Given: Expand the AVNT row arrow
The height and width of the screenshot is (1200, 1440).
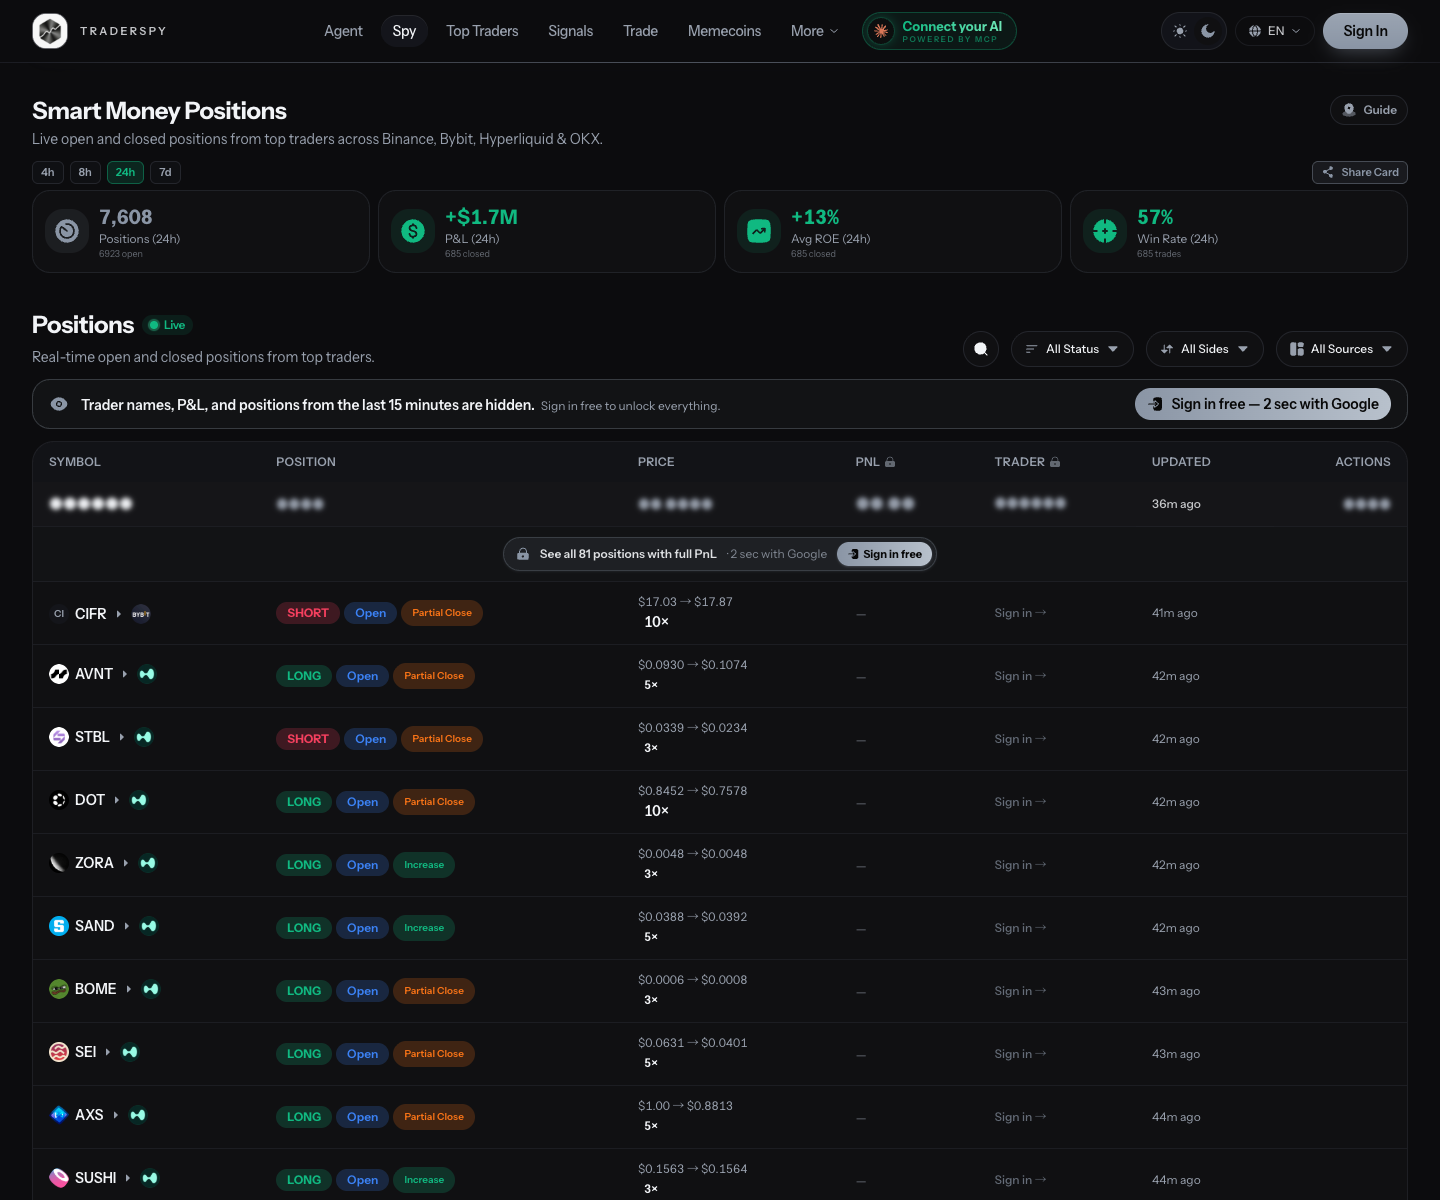Looking at the screenshot, I should (x=125, y=674).
